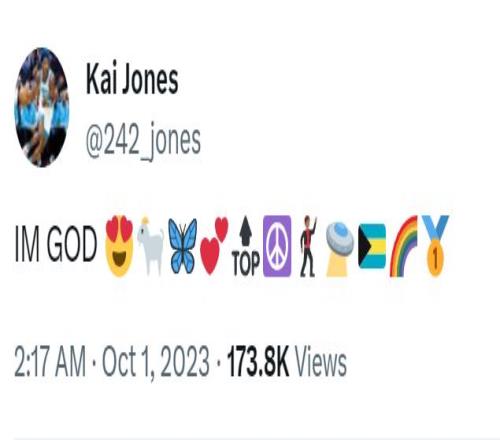The height and width of the screenshot is (440, 500).
Task: Click the dancing man emoji
Action: (308, 246)
